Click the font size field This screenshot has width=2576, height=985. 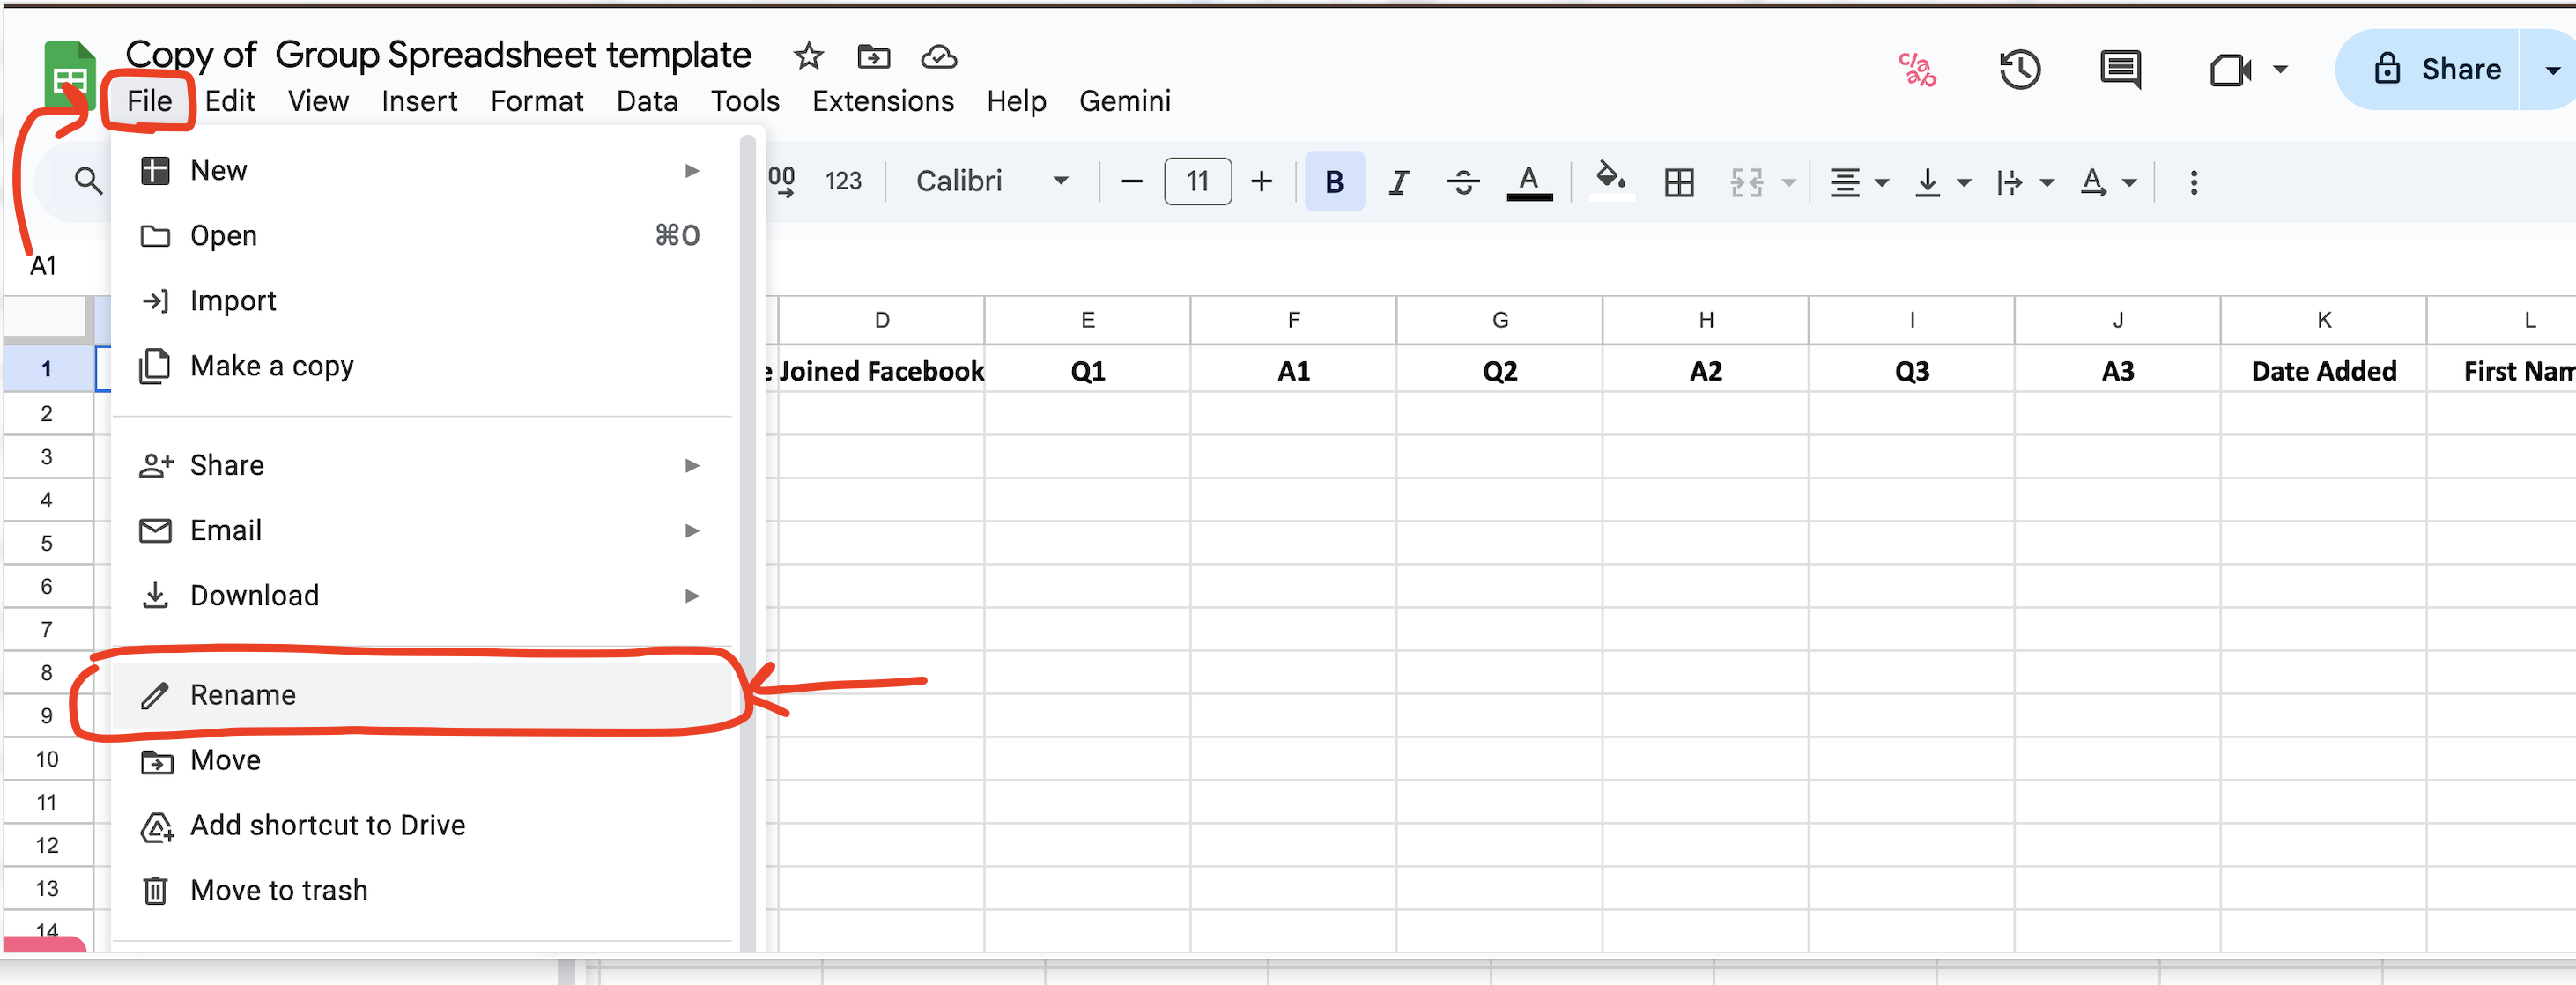[x=1197, y=182]
